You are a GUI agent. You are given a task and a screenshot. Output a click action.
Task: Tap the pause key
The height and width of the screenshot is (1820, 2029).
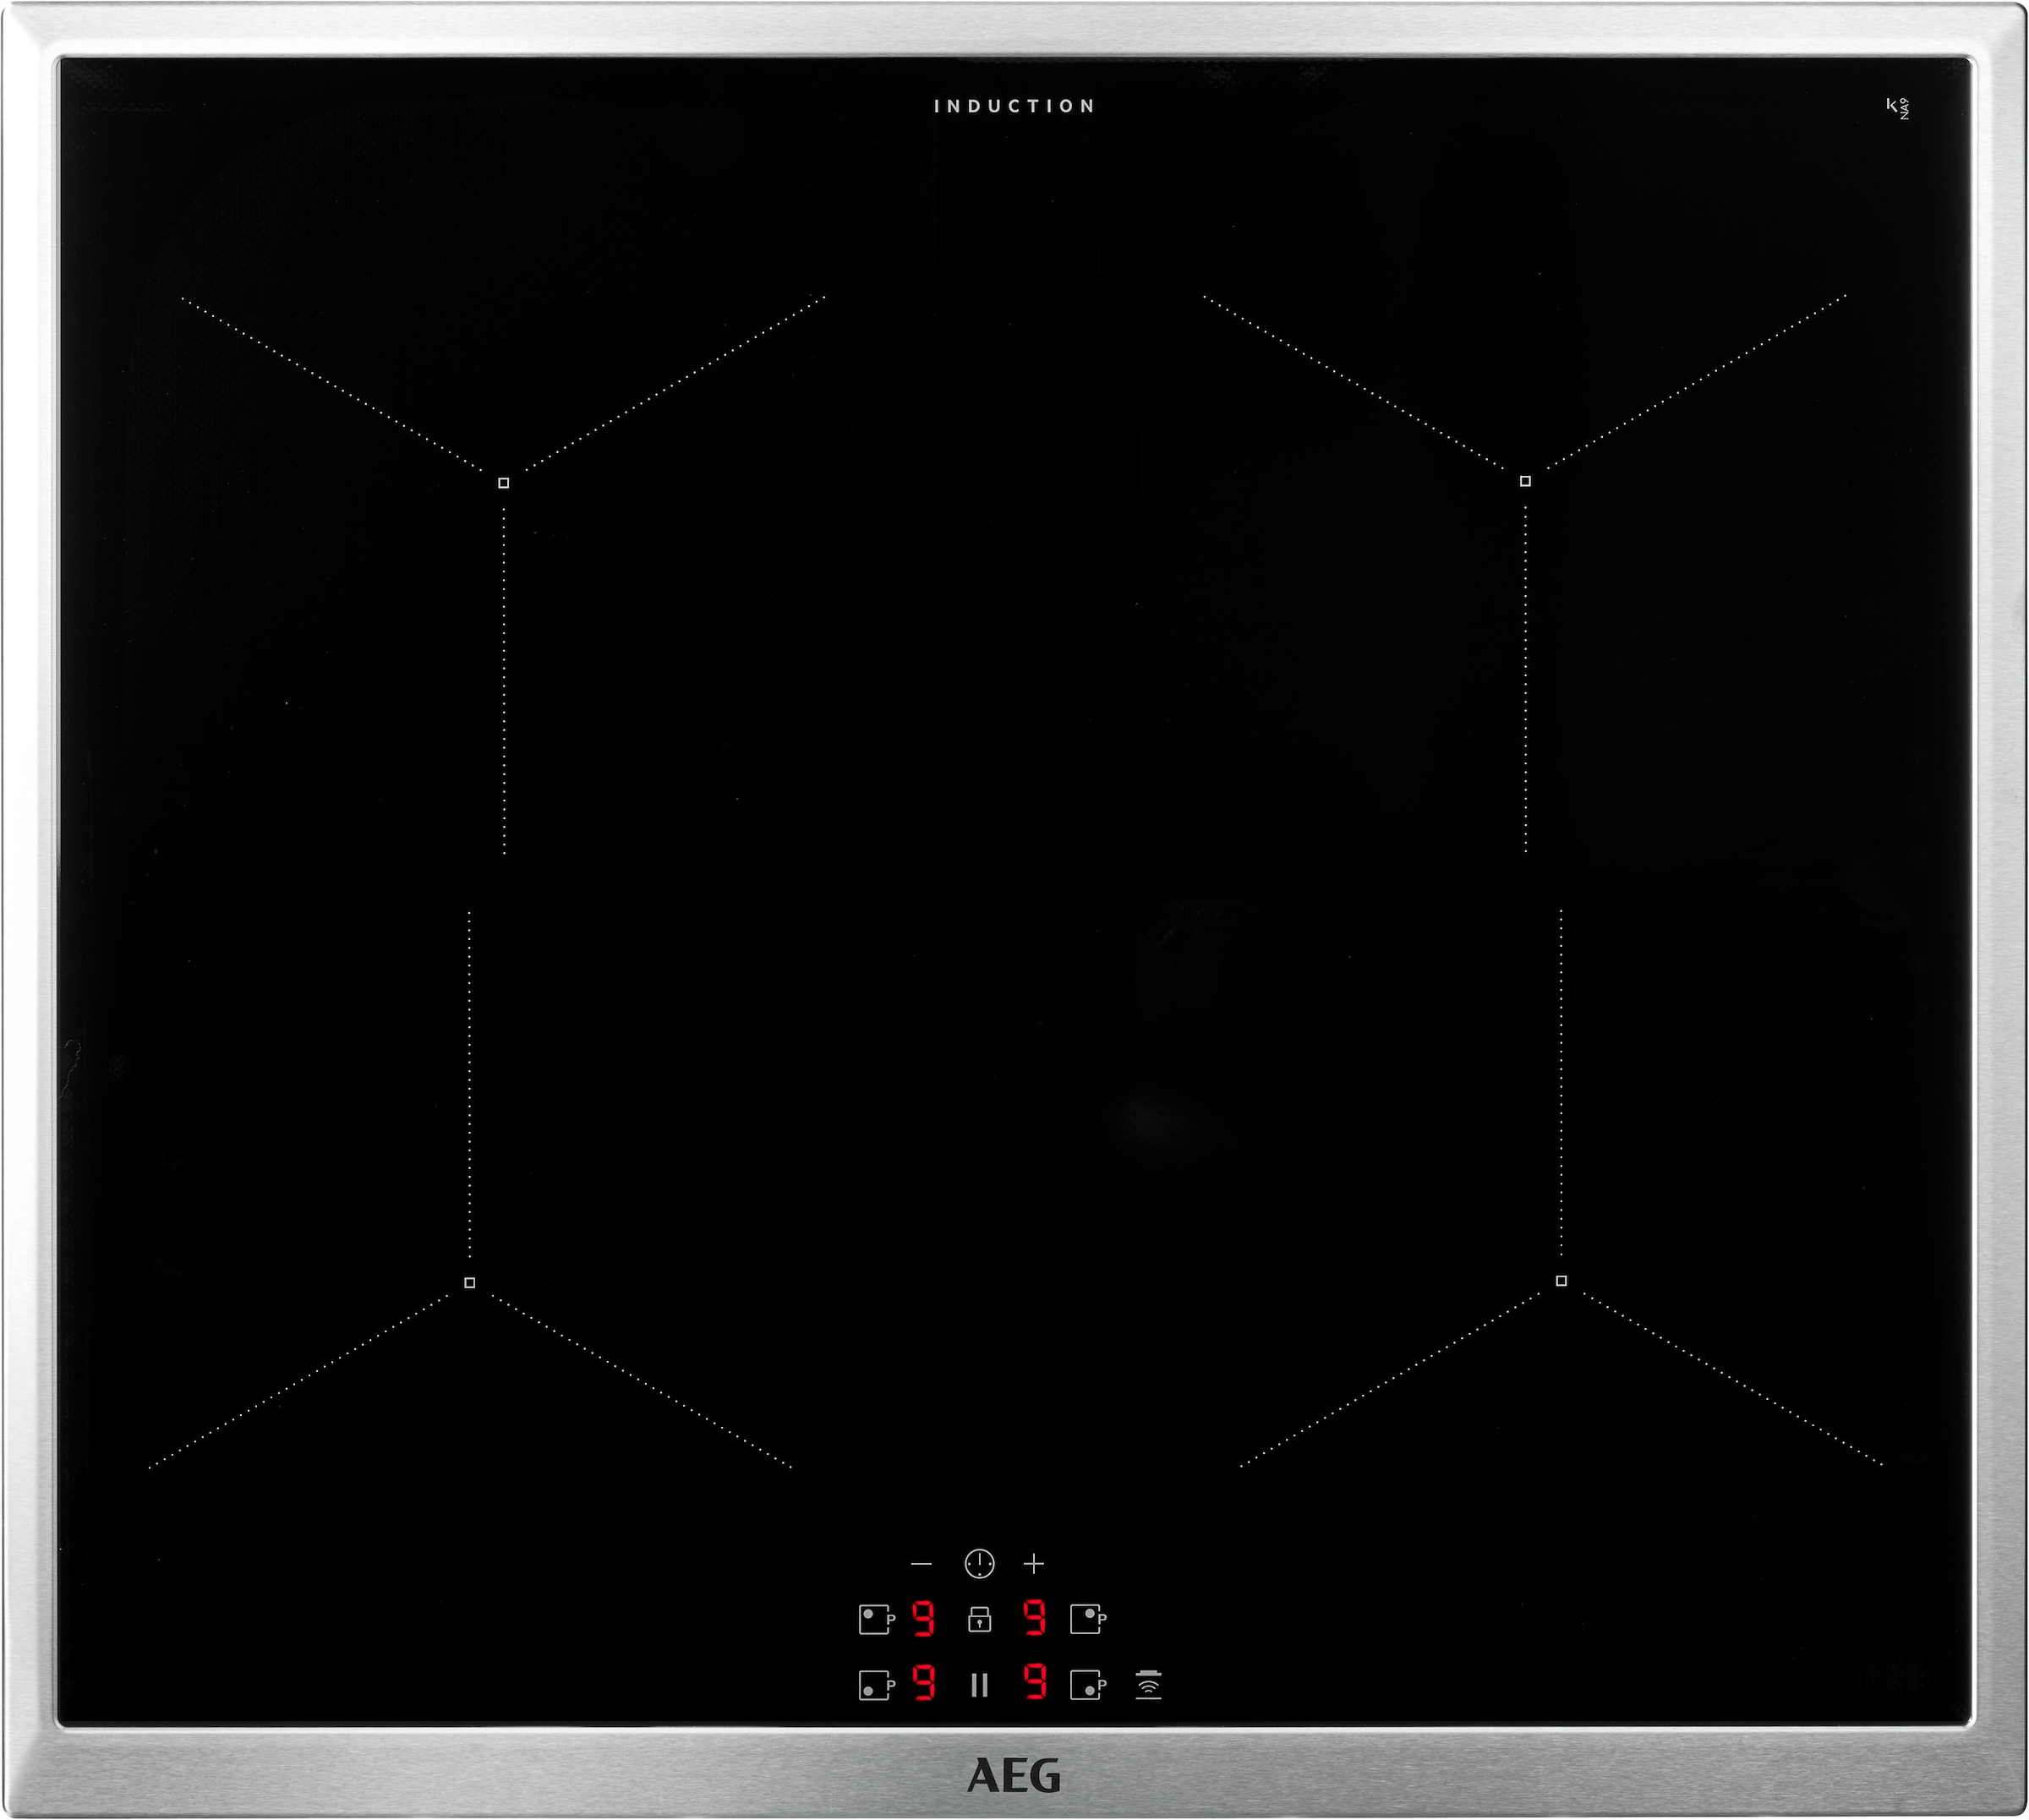(980, 1685)
